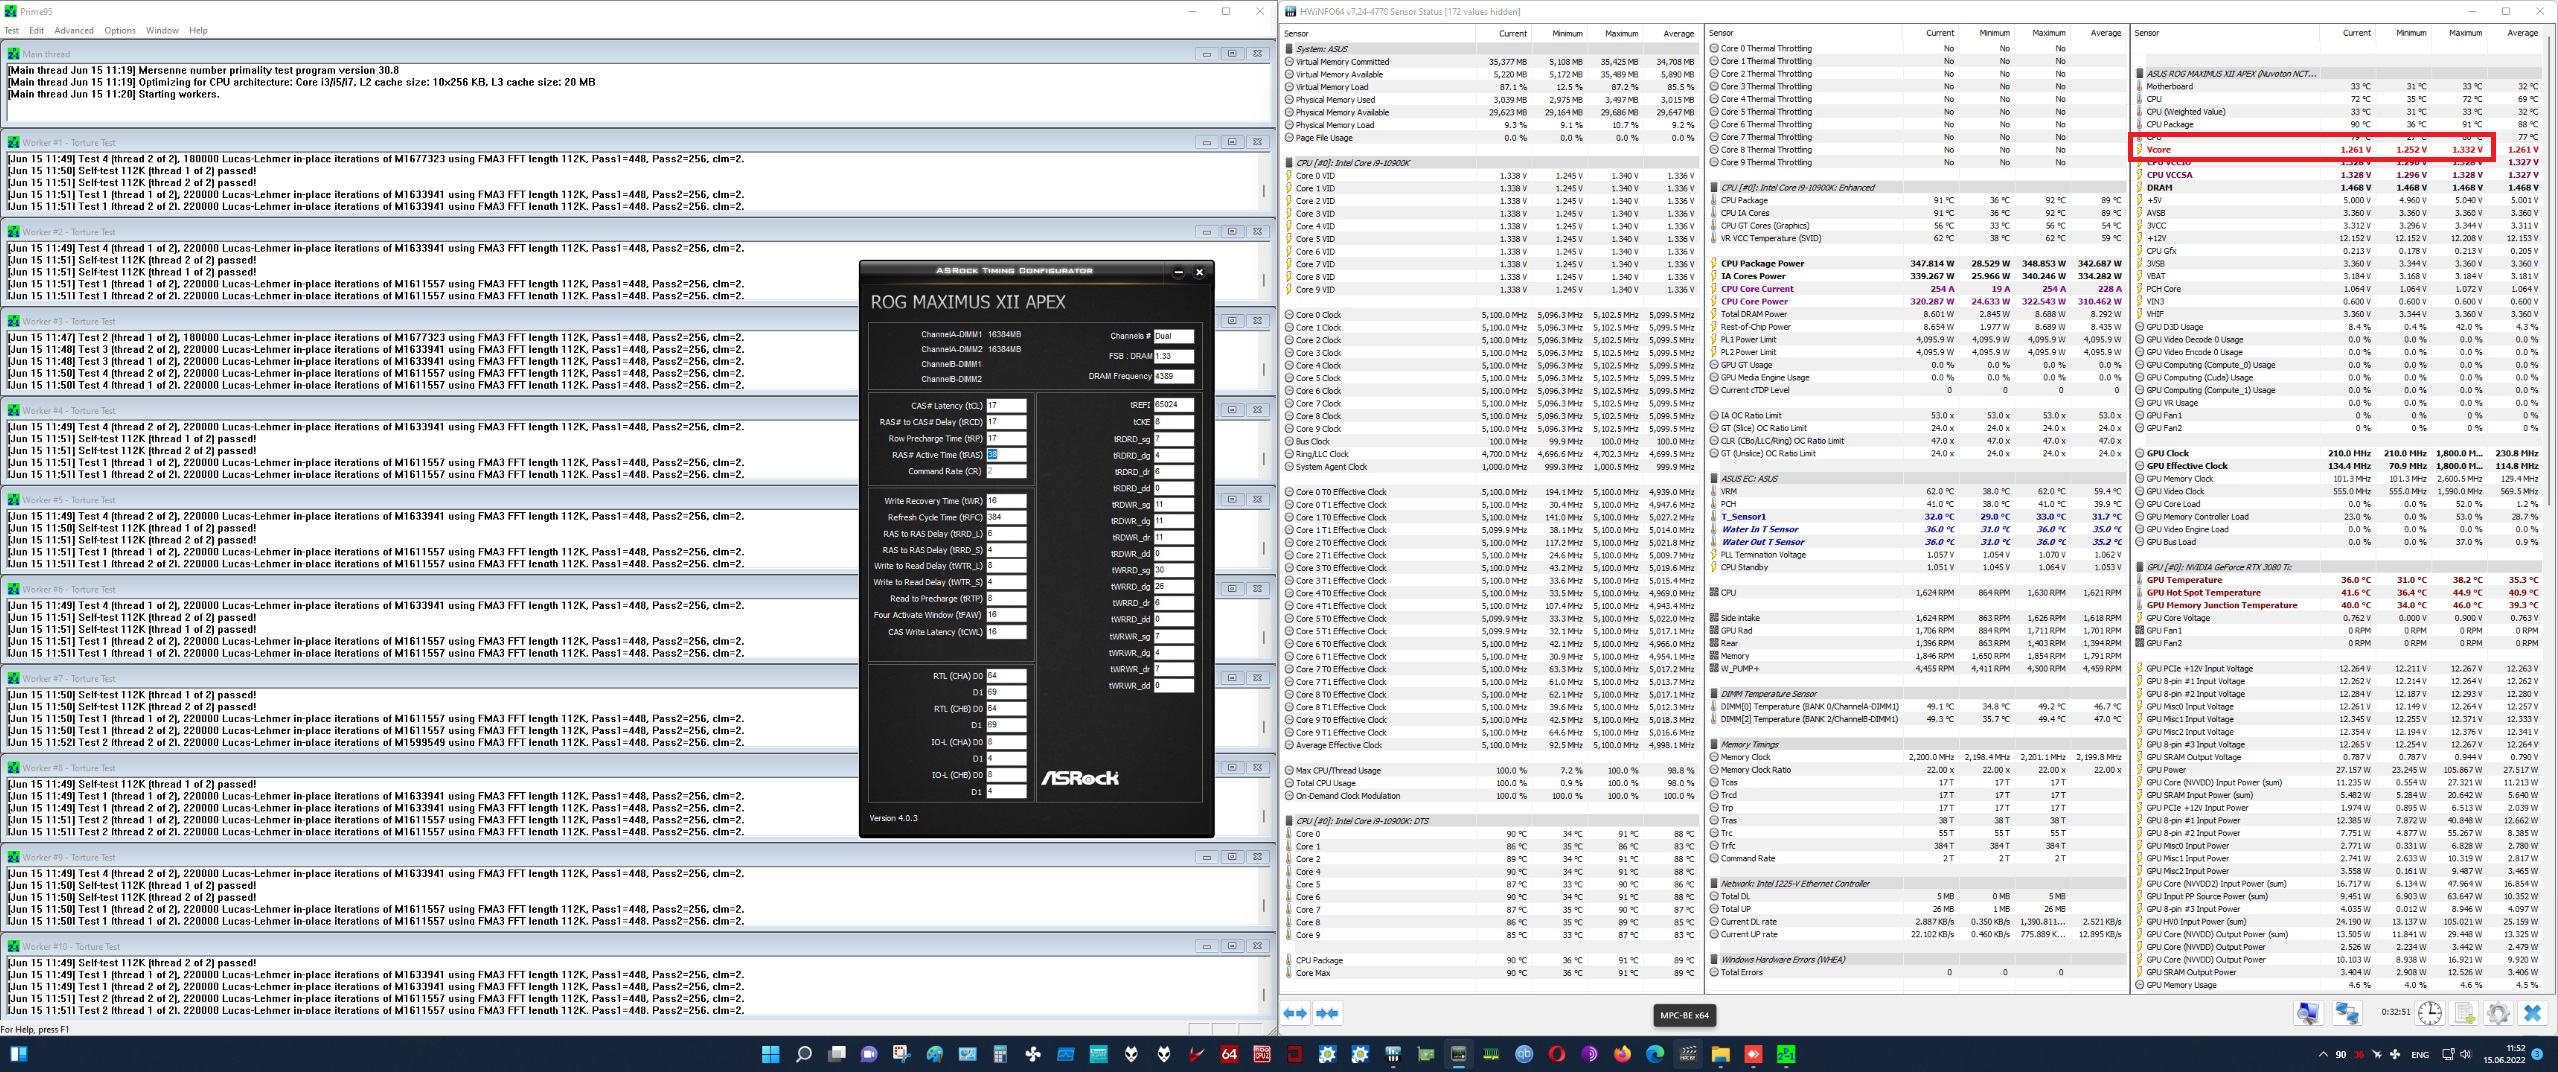
Task: Open Prime95 Test menu
Action: click(x=11, y=30)
